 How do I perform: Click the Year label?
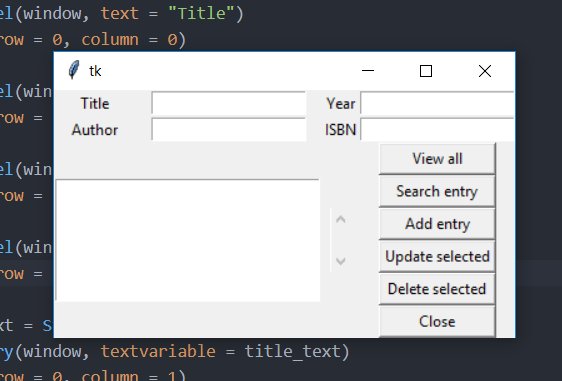(340, 104)
